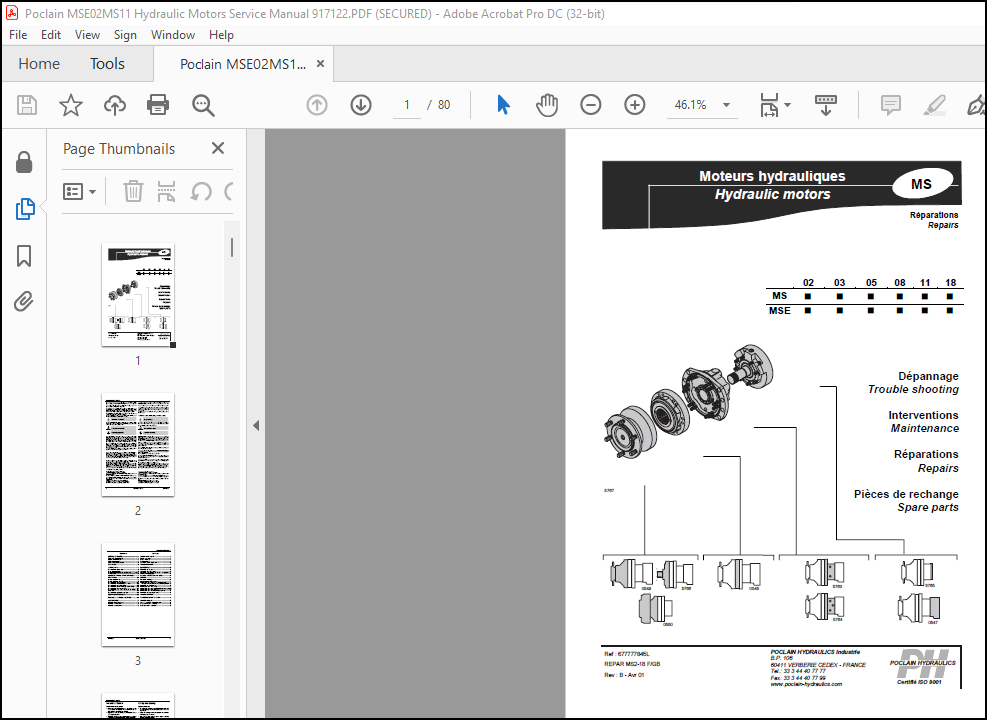The image size is (987, 720).
Task: Switch to the Home tab
Action: coord(39,64)
